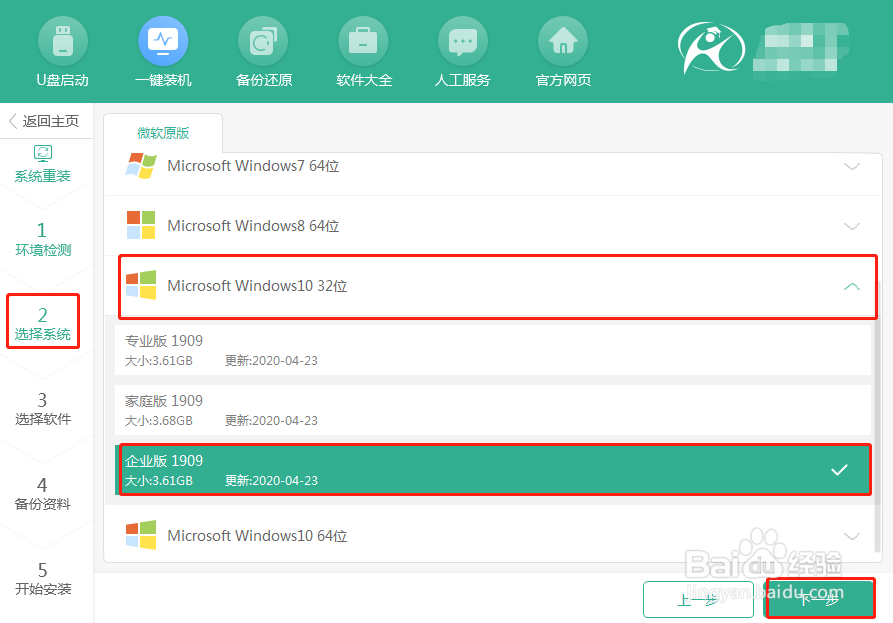Click the Windows10 32位 logo icon

(x=141, y=285)
